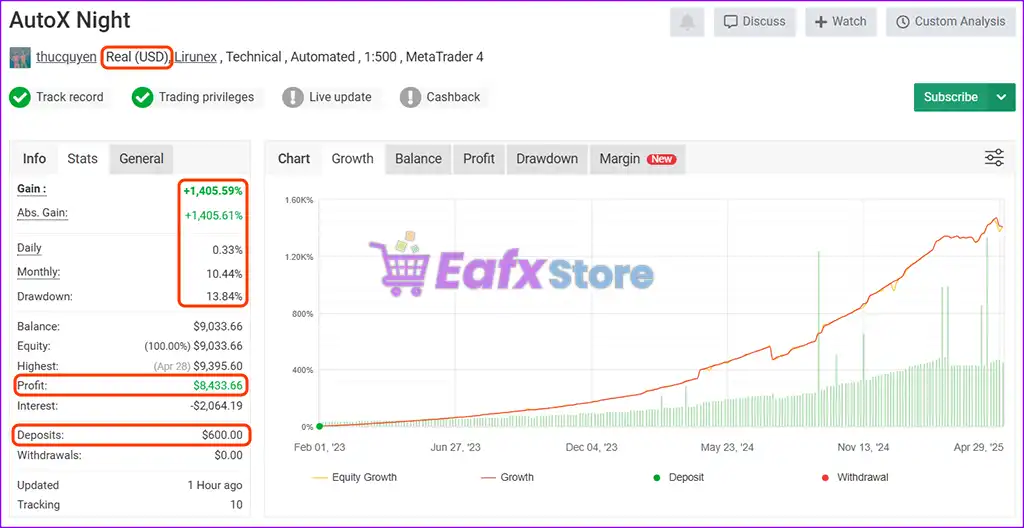The width and height of the screenshot is (1024, 528).
Task: Click the Live update warning icon
Action: coord(293,97)
